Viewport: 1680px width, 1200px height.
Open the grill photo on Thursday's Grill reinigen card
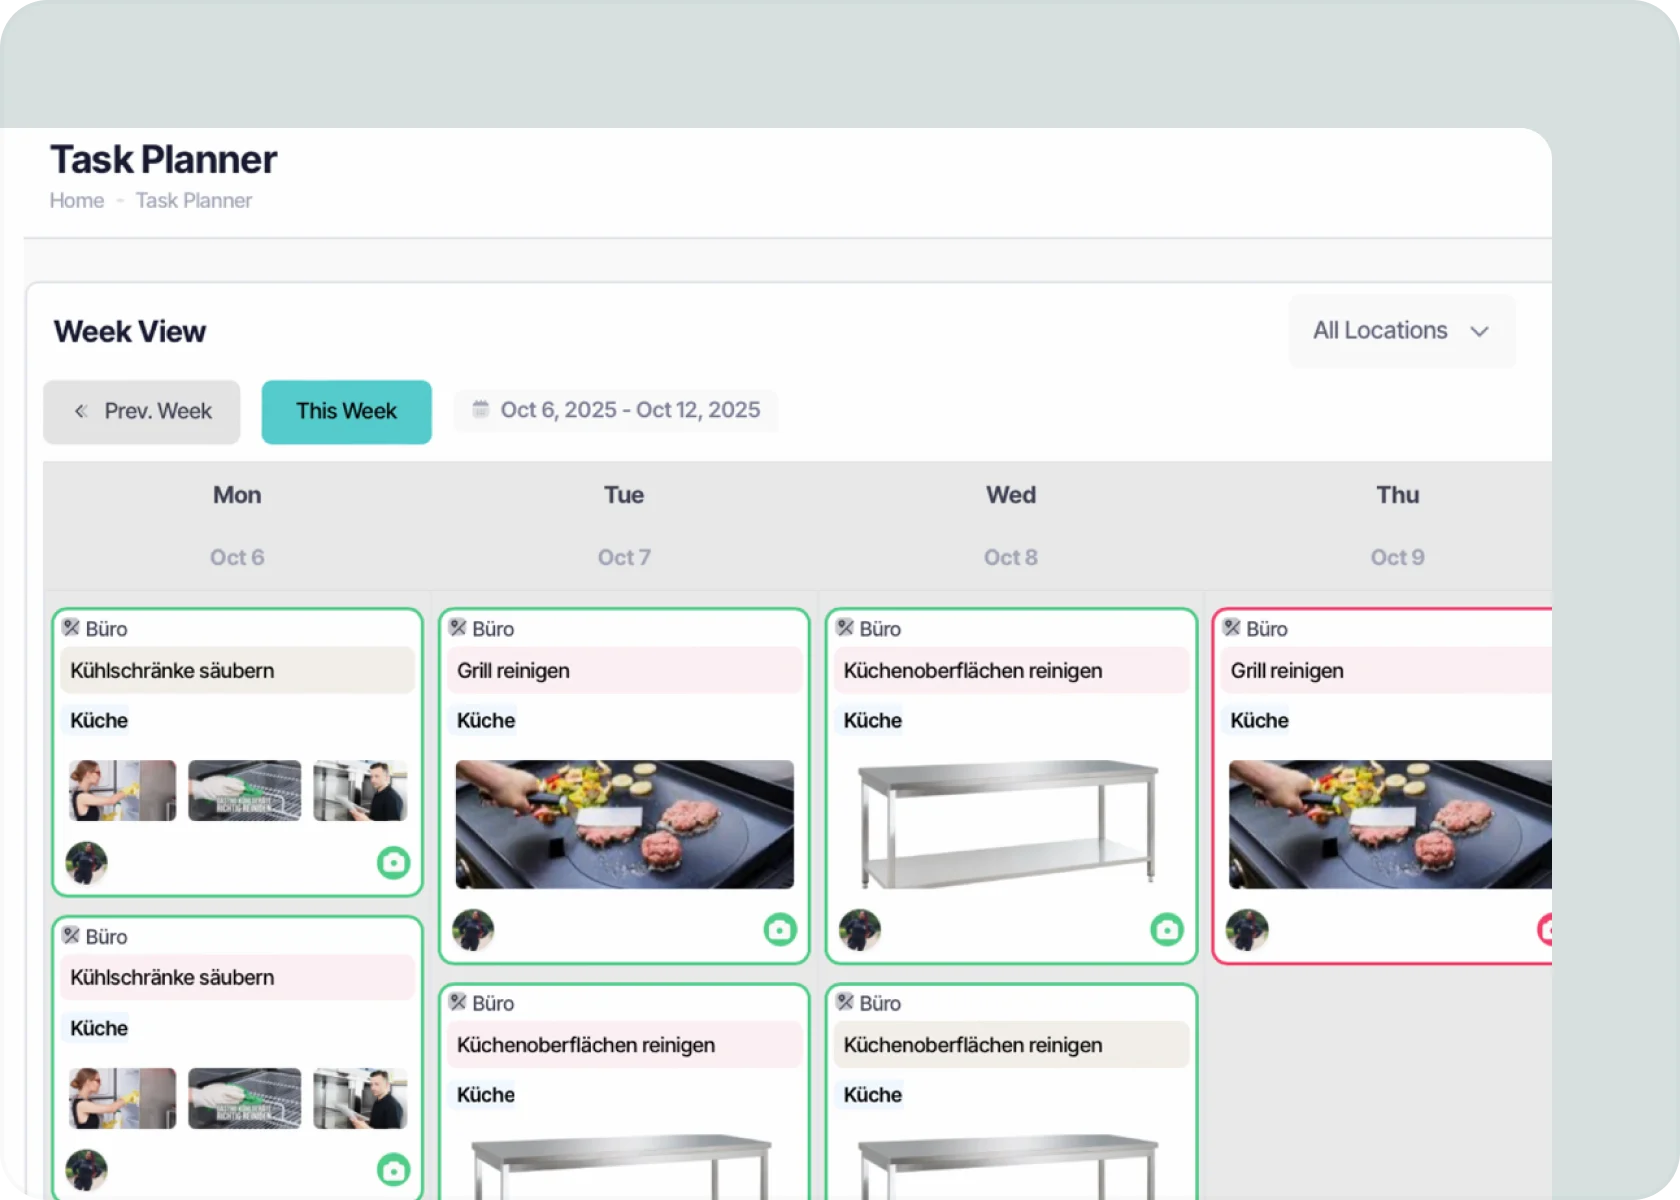[x=1390, y=824]
